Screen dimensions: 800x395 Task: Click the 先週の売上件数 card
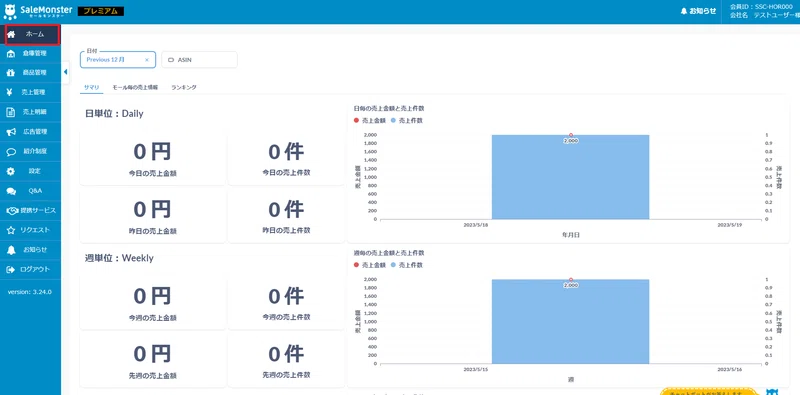tap(286, 359)
